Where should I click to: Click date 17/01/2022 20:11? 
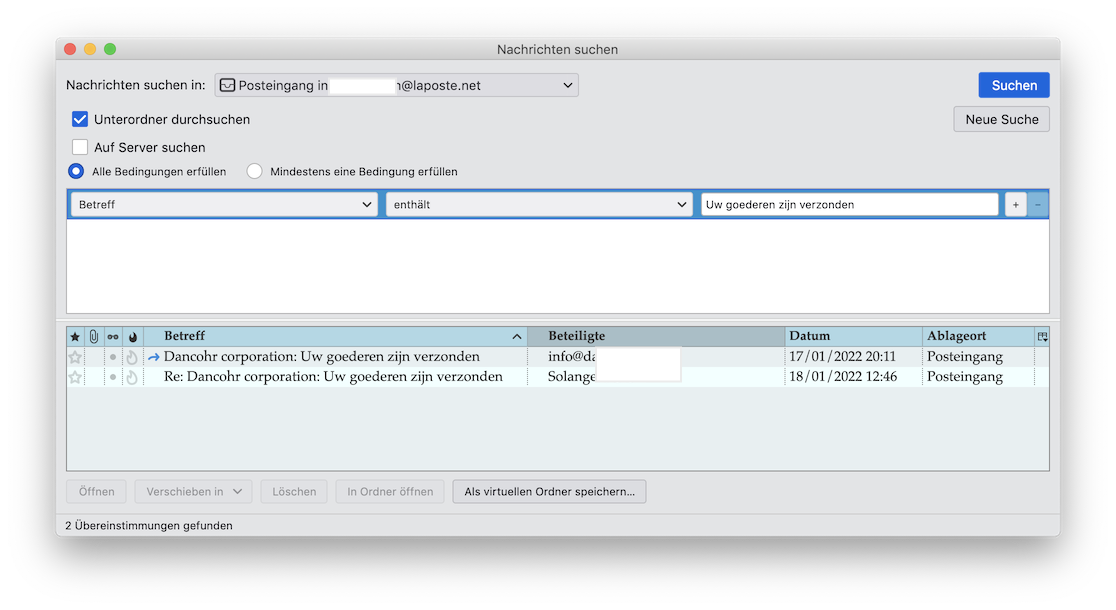843,357
